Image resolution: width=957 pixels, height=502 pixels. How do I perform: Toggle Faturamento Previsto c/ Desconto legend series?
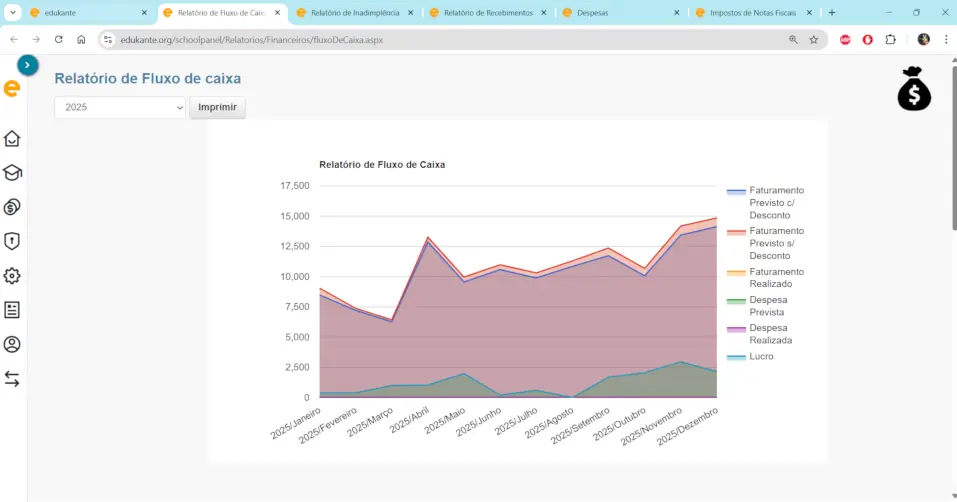pos(776,202)
